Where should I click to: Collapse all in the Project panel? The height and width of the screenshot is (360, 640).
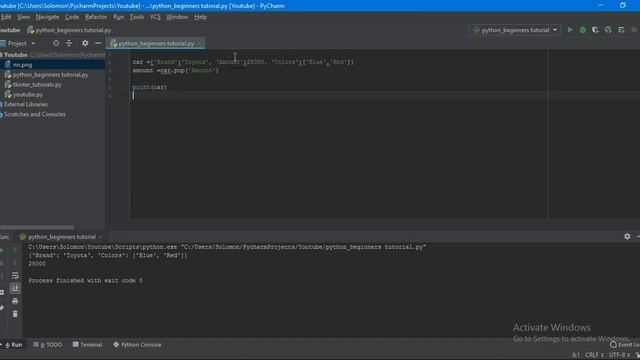tap(69, 43)
